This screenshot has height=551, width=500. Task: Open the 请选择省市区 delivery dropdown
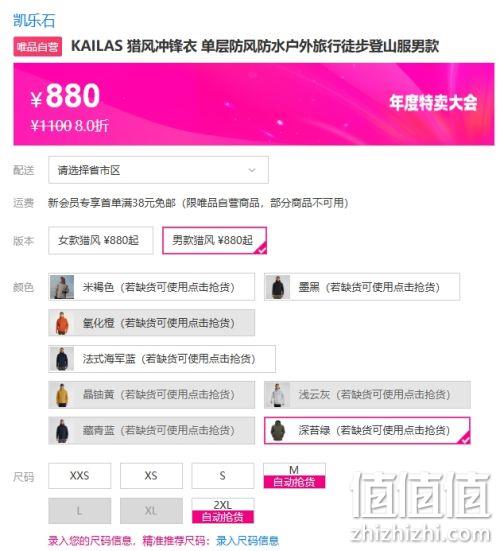coord(158,170)
